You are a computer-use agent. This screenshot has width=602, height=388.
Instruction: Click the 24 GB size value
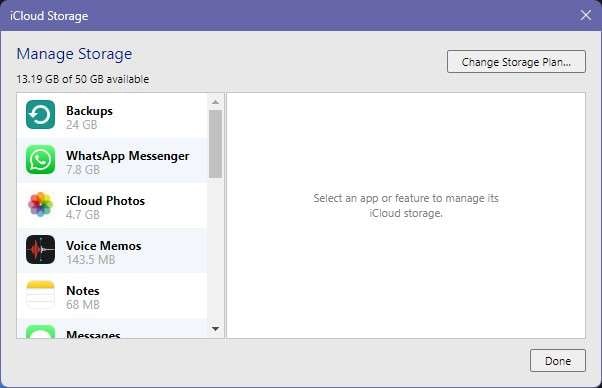pyautogui.click(x=81, y=125)
